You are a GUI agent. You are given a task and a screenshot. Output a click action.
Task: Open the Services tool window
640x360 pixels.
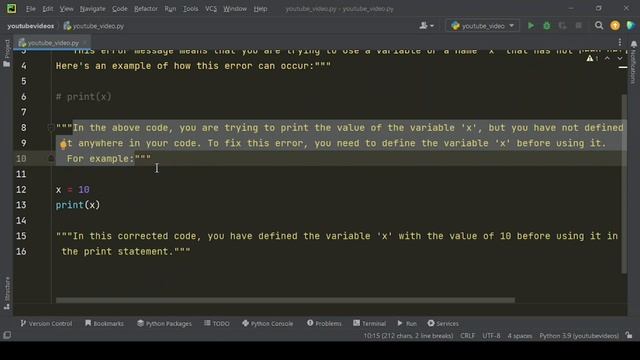(x=443, y=323)
